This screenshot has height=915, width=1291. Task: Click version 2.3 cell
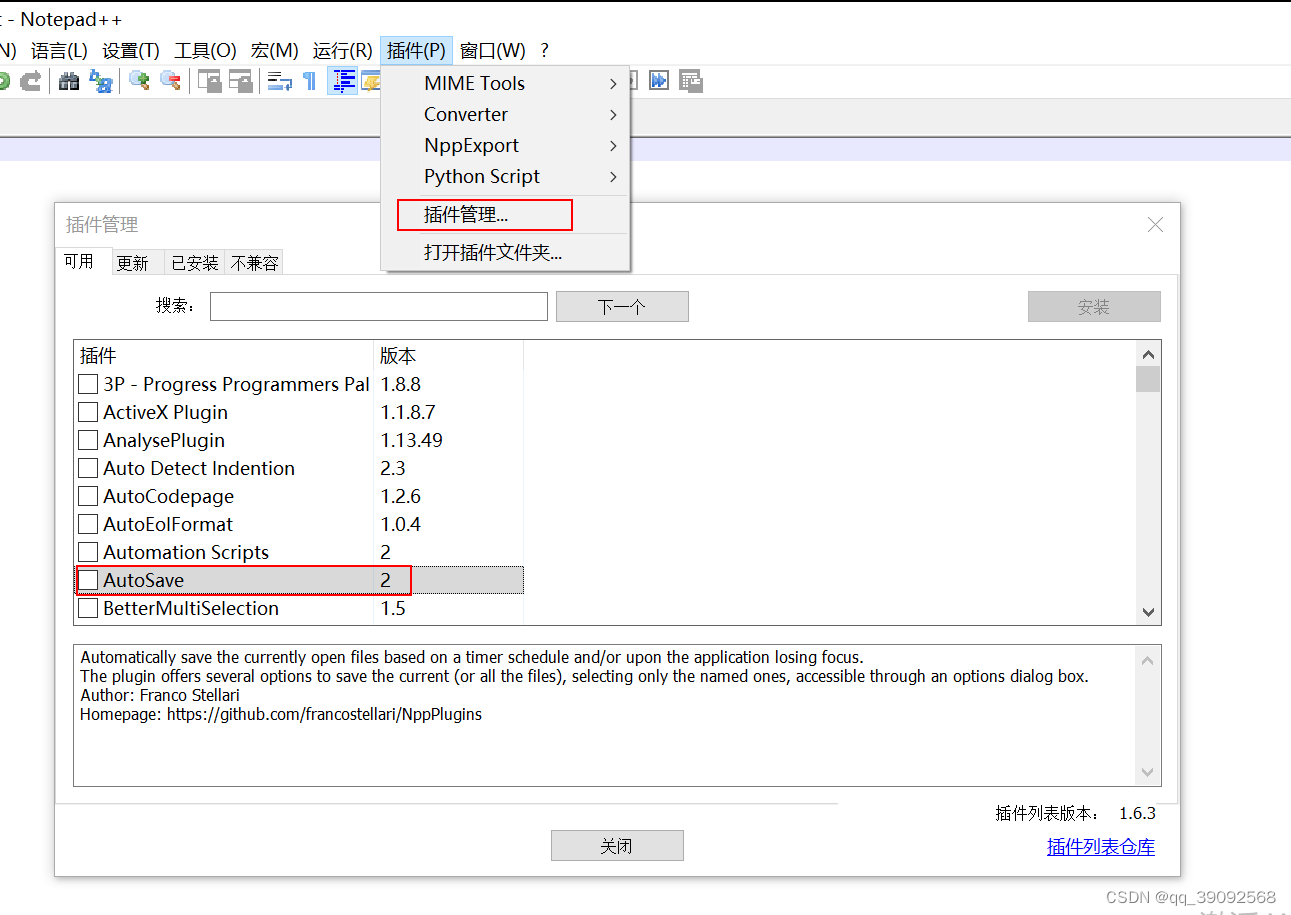pyautogui.click(x=394, y=468)
